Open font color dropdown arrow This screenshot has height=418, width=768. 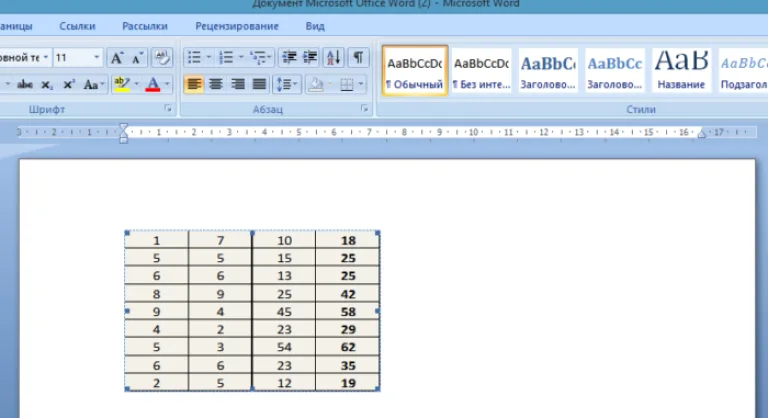167,84
